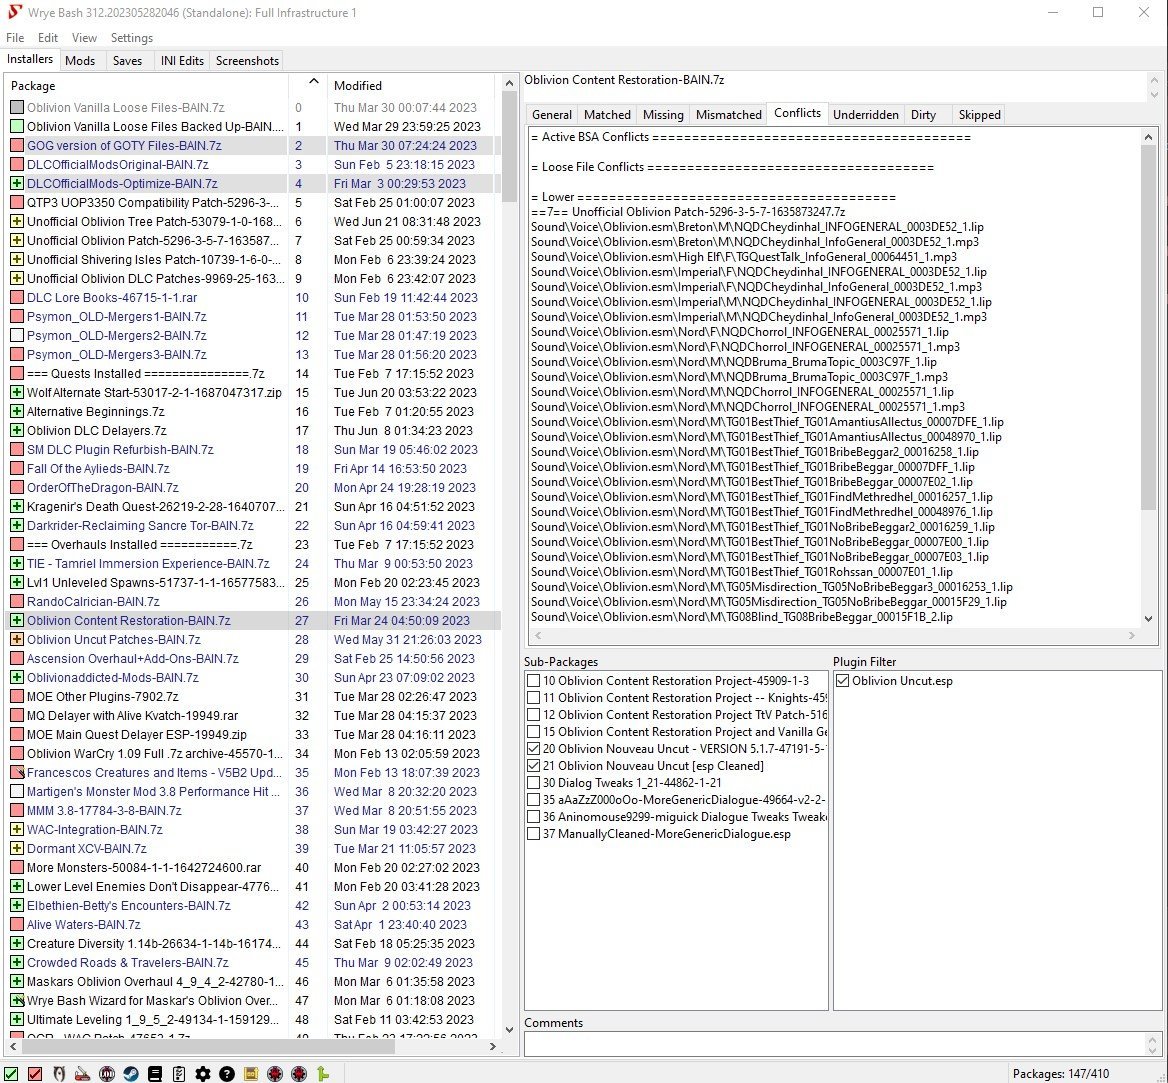Click status icon of Dormant XCV-BAIN.7z
This screenshot has width=1168, height=1083.
click(16, 848)
